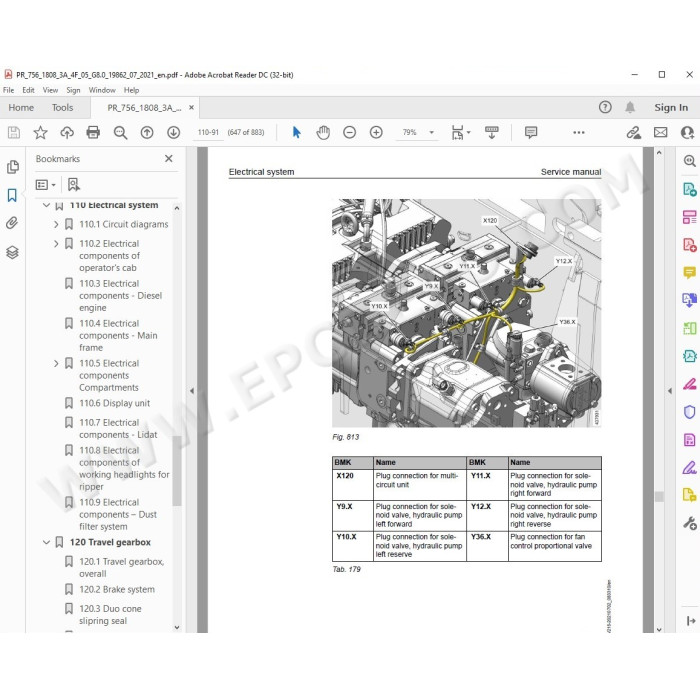Zoom out with the minus button

tap(350, 132)
